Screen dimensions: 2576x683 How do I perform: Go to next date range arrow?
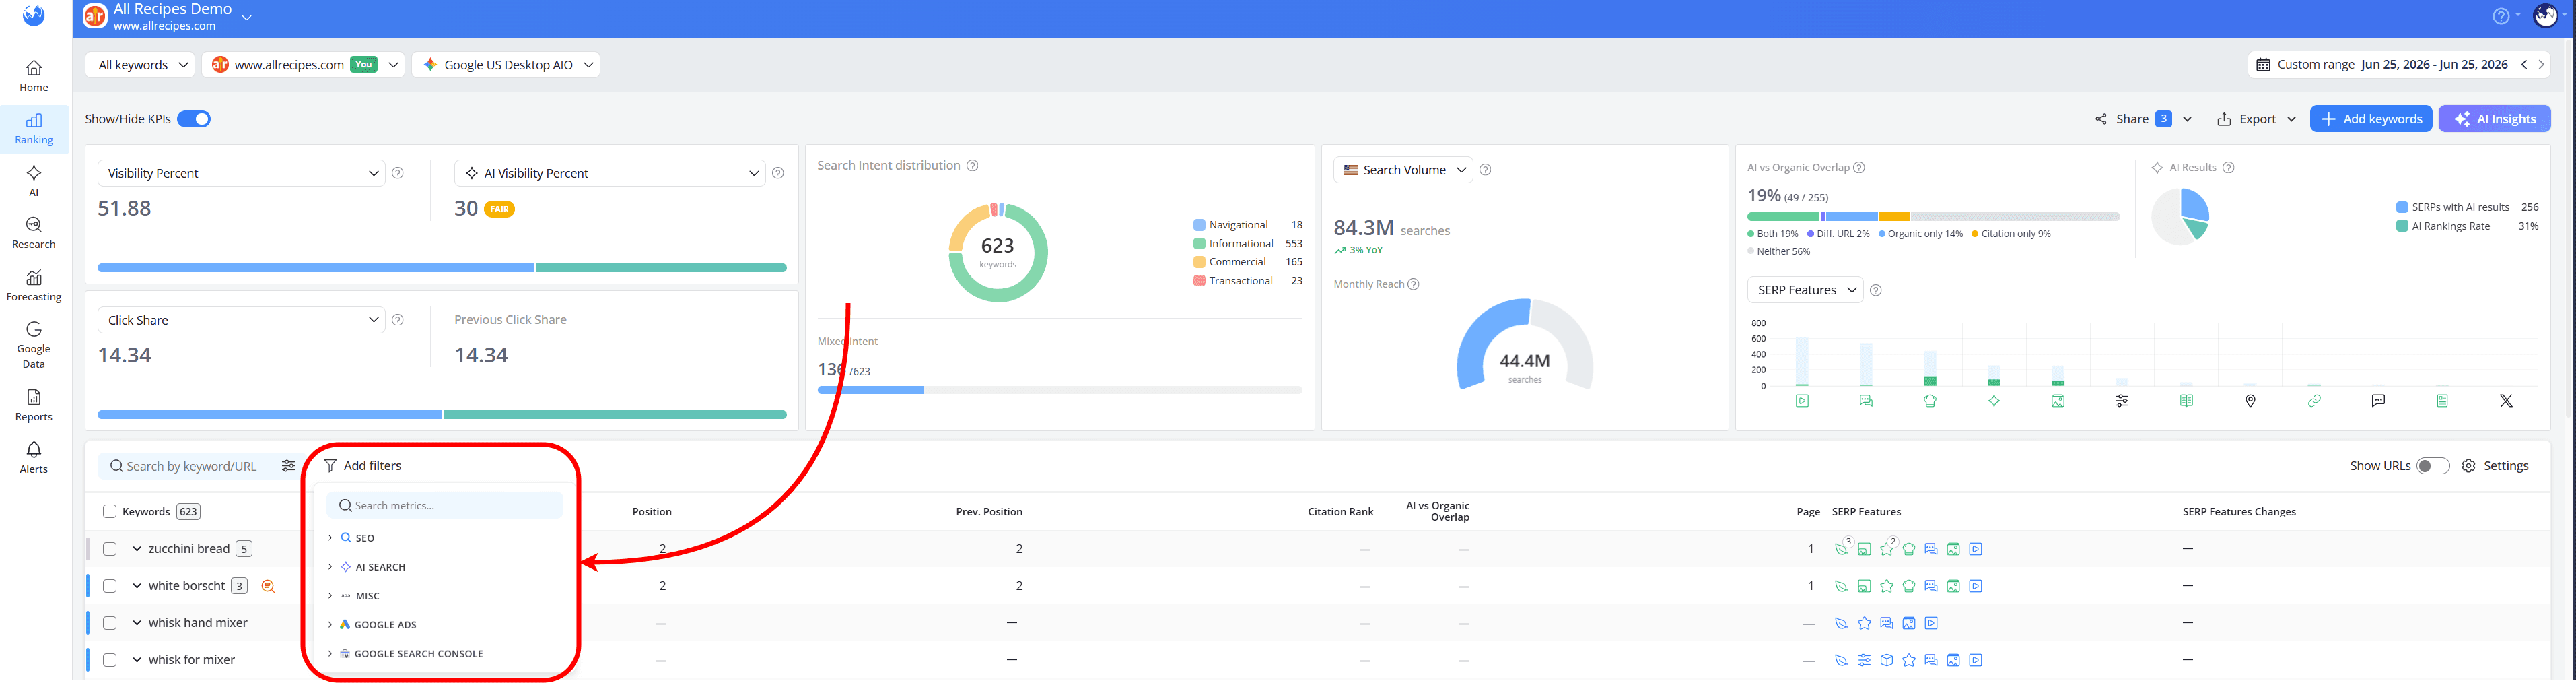point(2541,64)
